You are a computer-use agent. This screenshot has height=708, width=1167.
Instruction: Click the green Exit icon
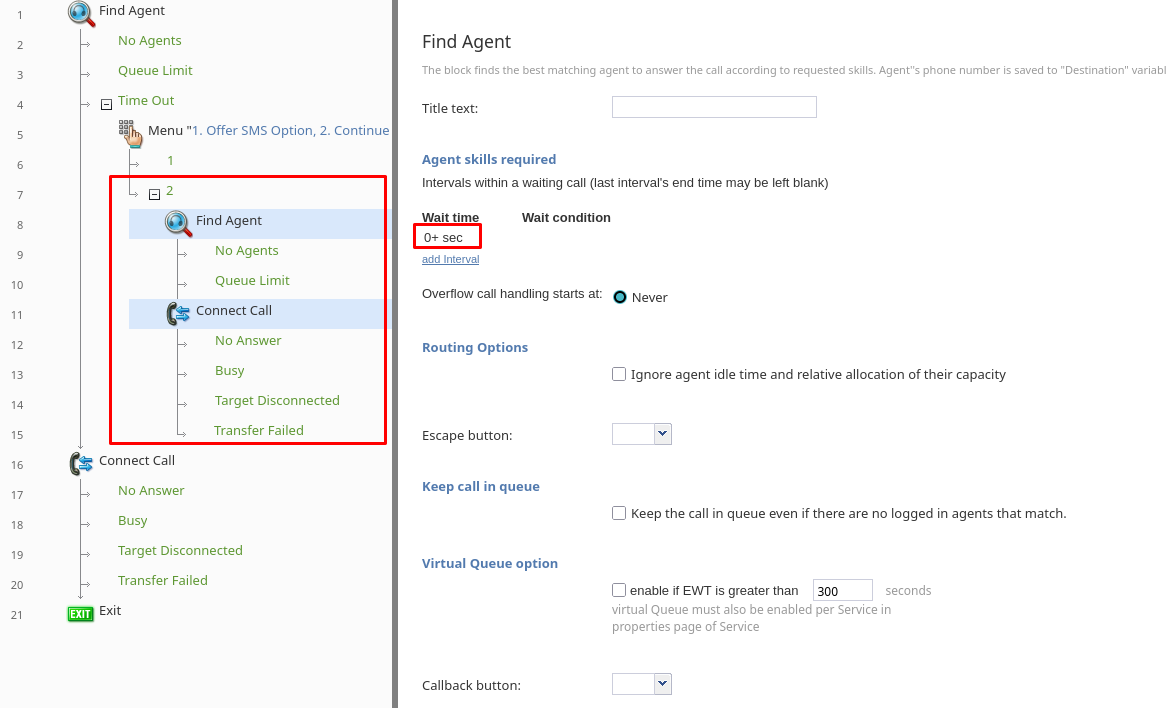coord(80,613)
